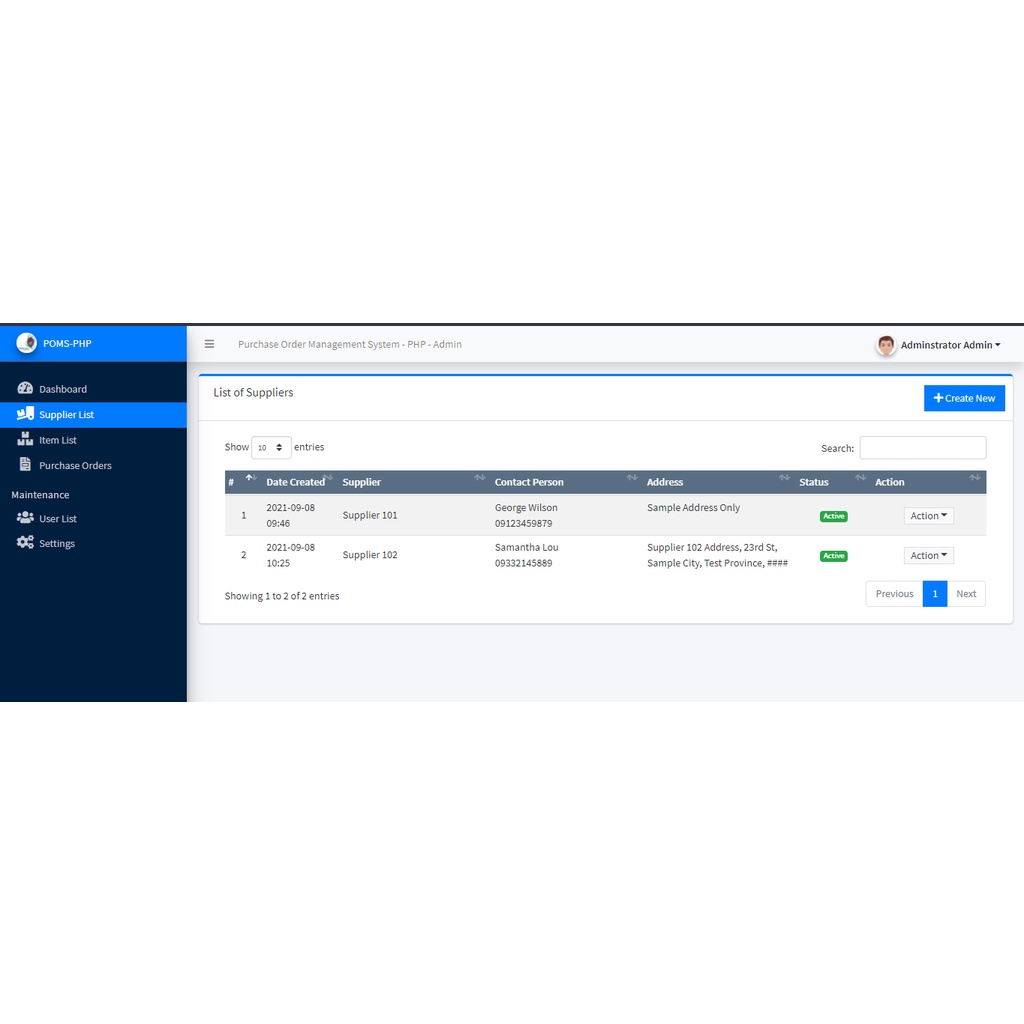Image resolution: width=1024 pixels, height=1024 pixels.
Task: Click the Supplier List truck icon
Action: [x=25, y=414]
